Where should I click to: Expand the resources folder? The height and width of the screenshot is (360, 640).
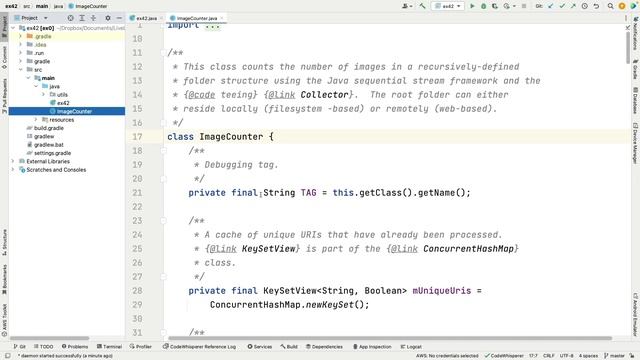(x=36, y=120)
